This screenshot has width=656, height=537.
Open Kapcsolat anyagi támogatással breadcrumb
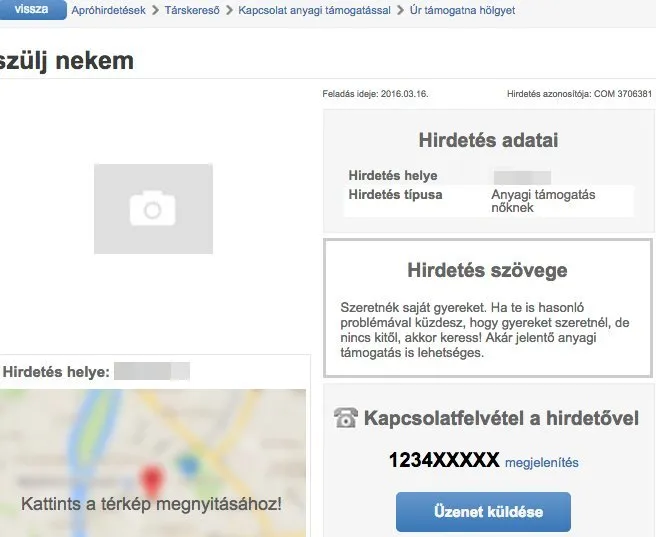(x=314, y=10)
